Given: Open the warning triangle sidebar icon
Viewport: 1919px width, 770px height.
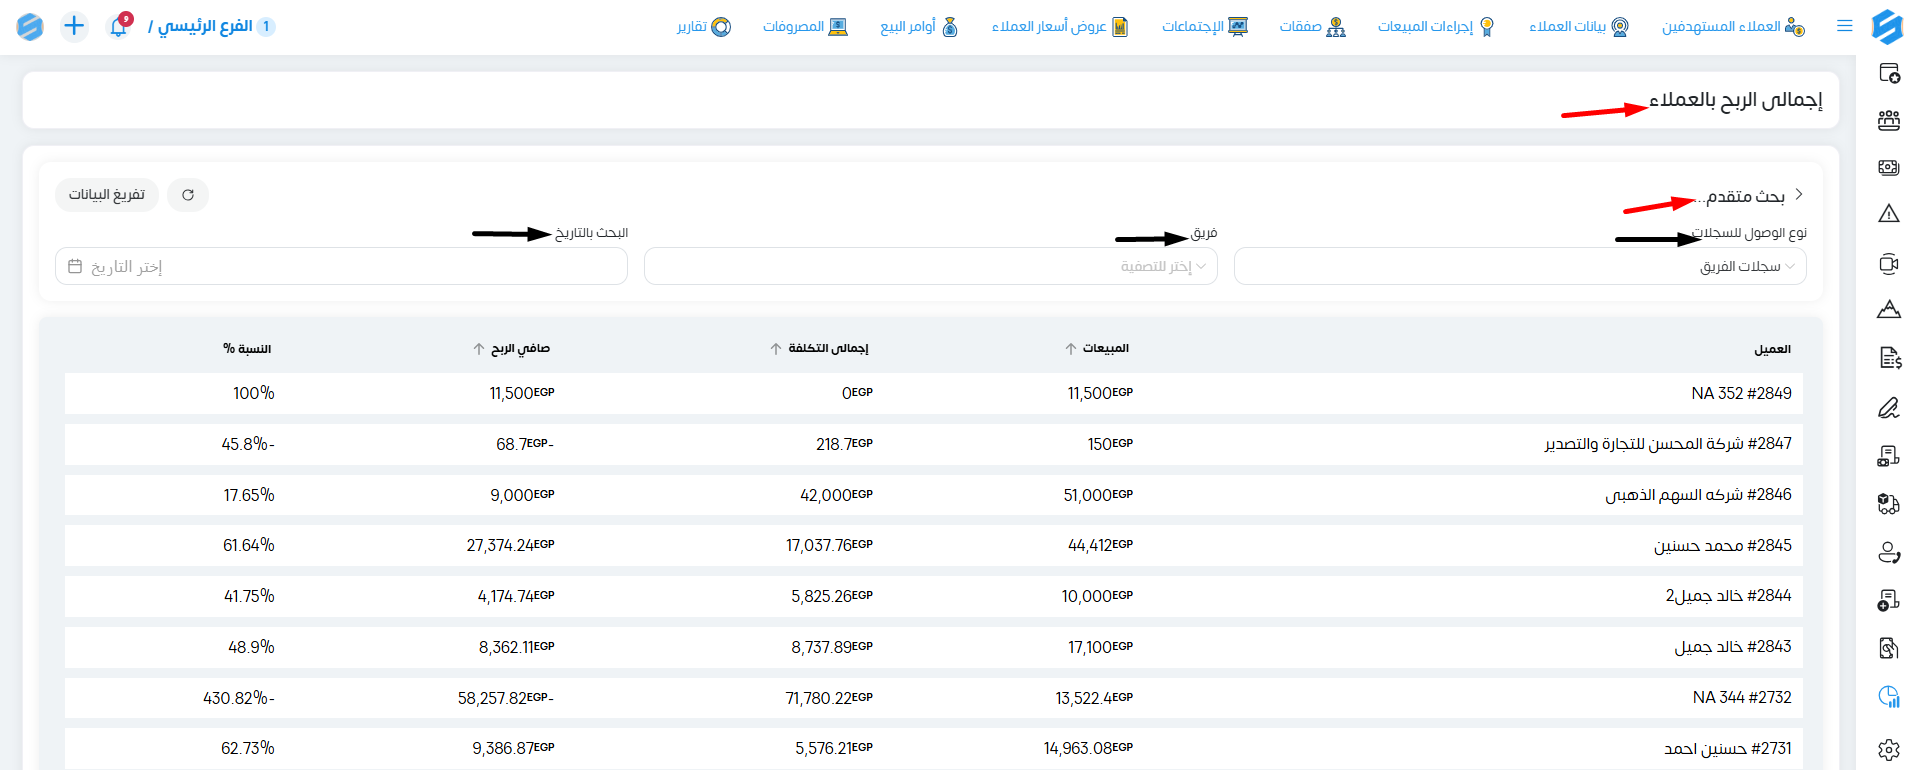Looking at the screenshot, I should pyautogui.click(x=1888, y=213).
